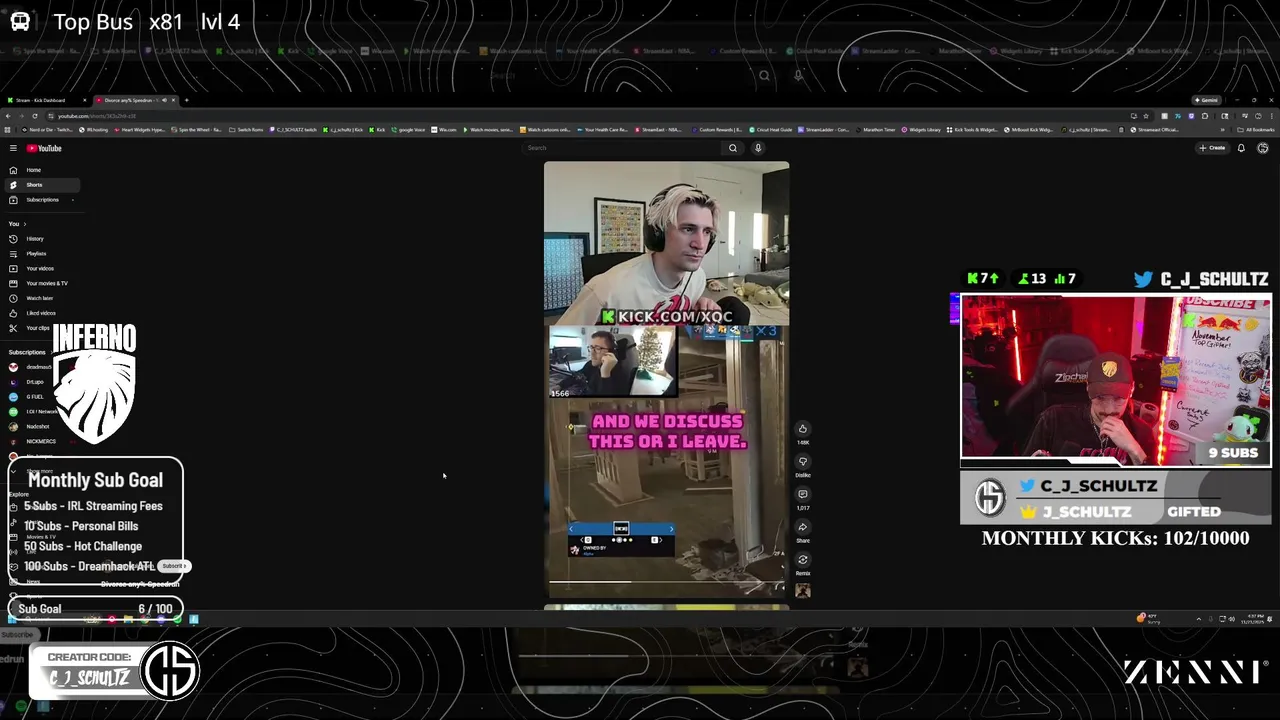The height and width of the screenshot is (720, 1280).
Task: Open the Short's sound thumbnail
Action: click(x=802, y=590)
